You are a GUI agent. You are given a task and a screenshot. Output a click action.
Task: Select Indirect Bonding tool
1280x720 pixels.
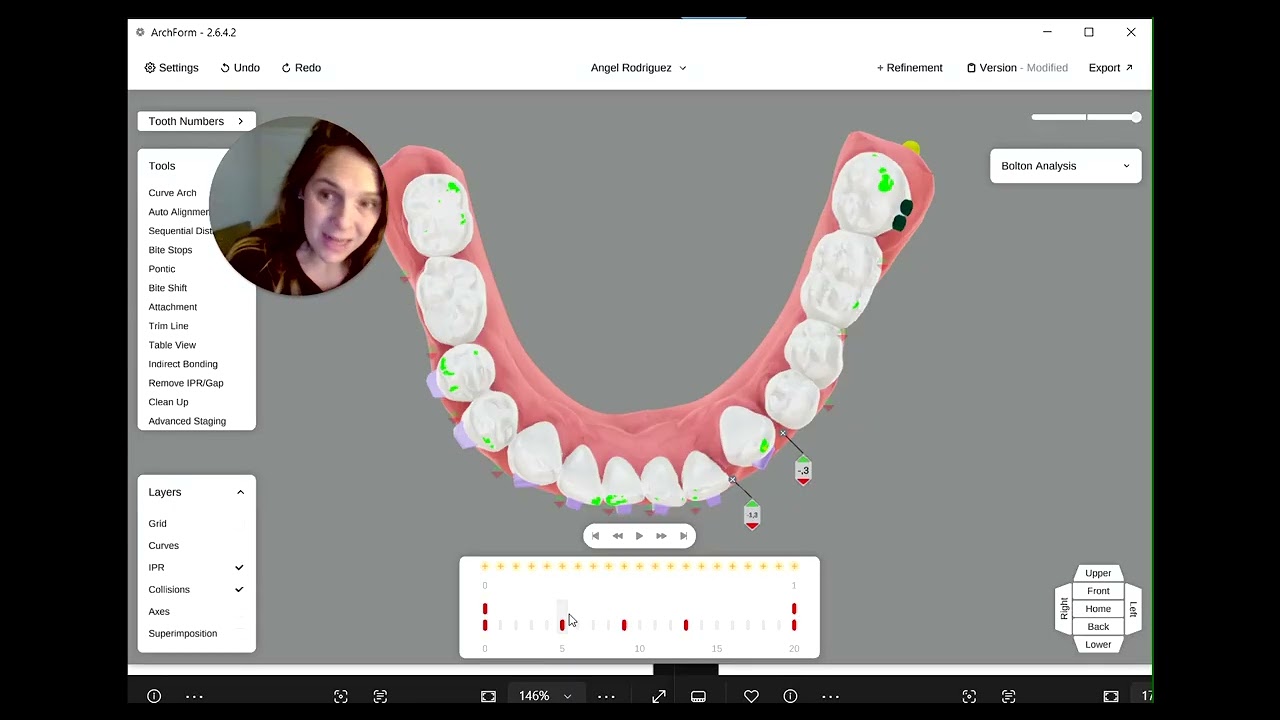click(x=183, y=364)
